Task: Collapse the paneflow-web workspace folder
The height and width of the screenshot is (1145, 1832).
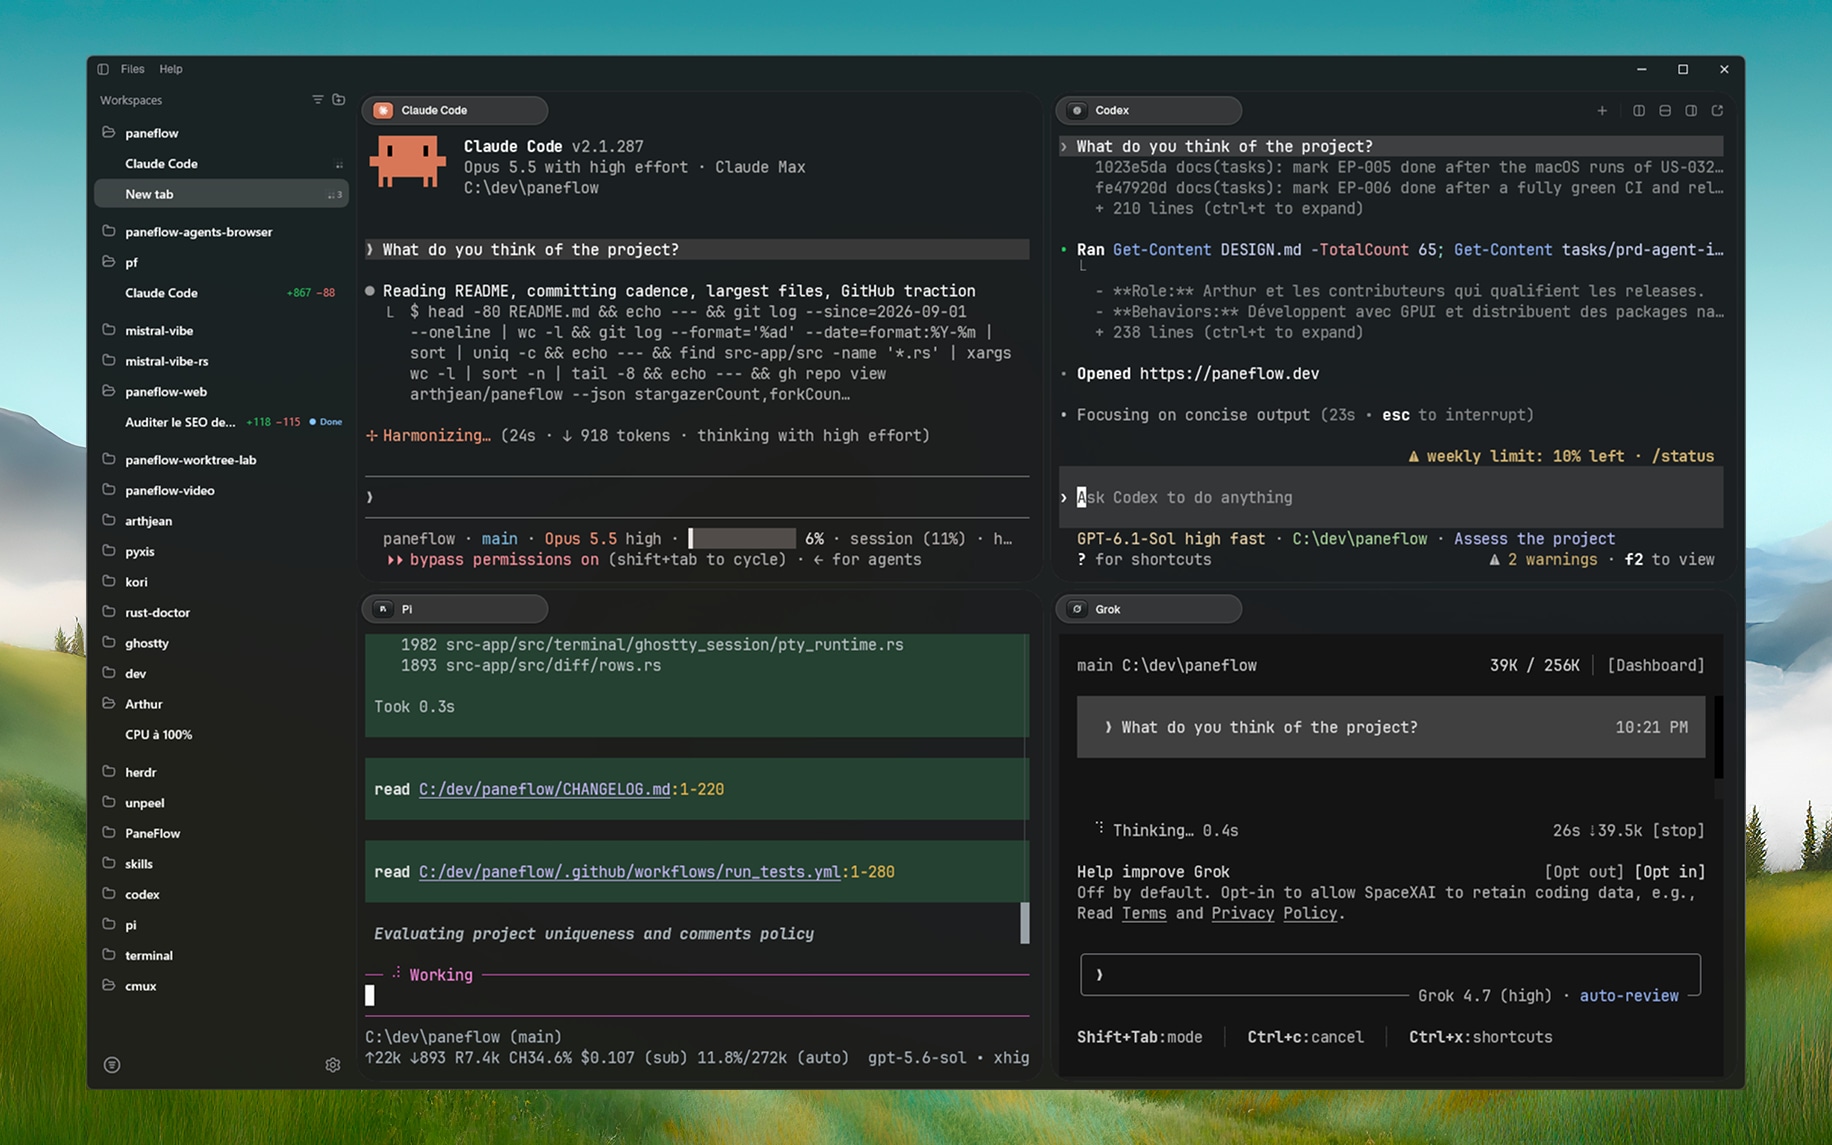Action: pos(109,391)
